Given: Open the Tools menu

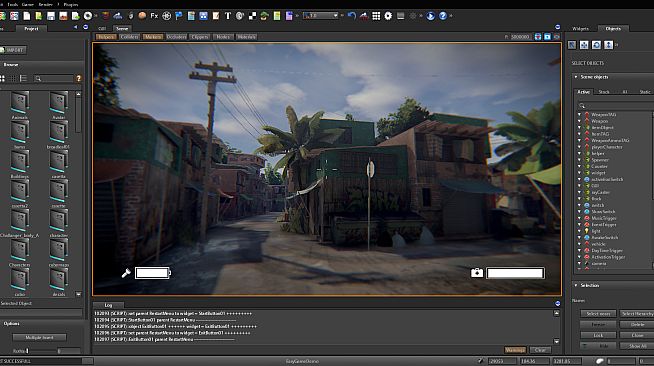Looking at the screenshot, I should pyautogui.click(x=13, y=4).
